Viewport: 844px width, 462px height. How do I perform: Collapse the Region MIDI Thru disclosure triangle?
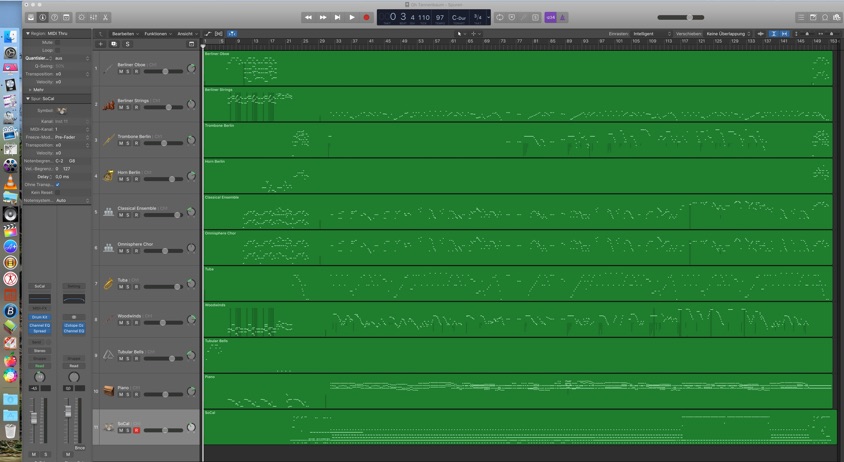coord(28,33)
